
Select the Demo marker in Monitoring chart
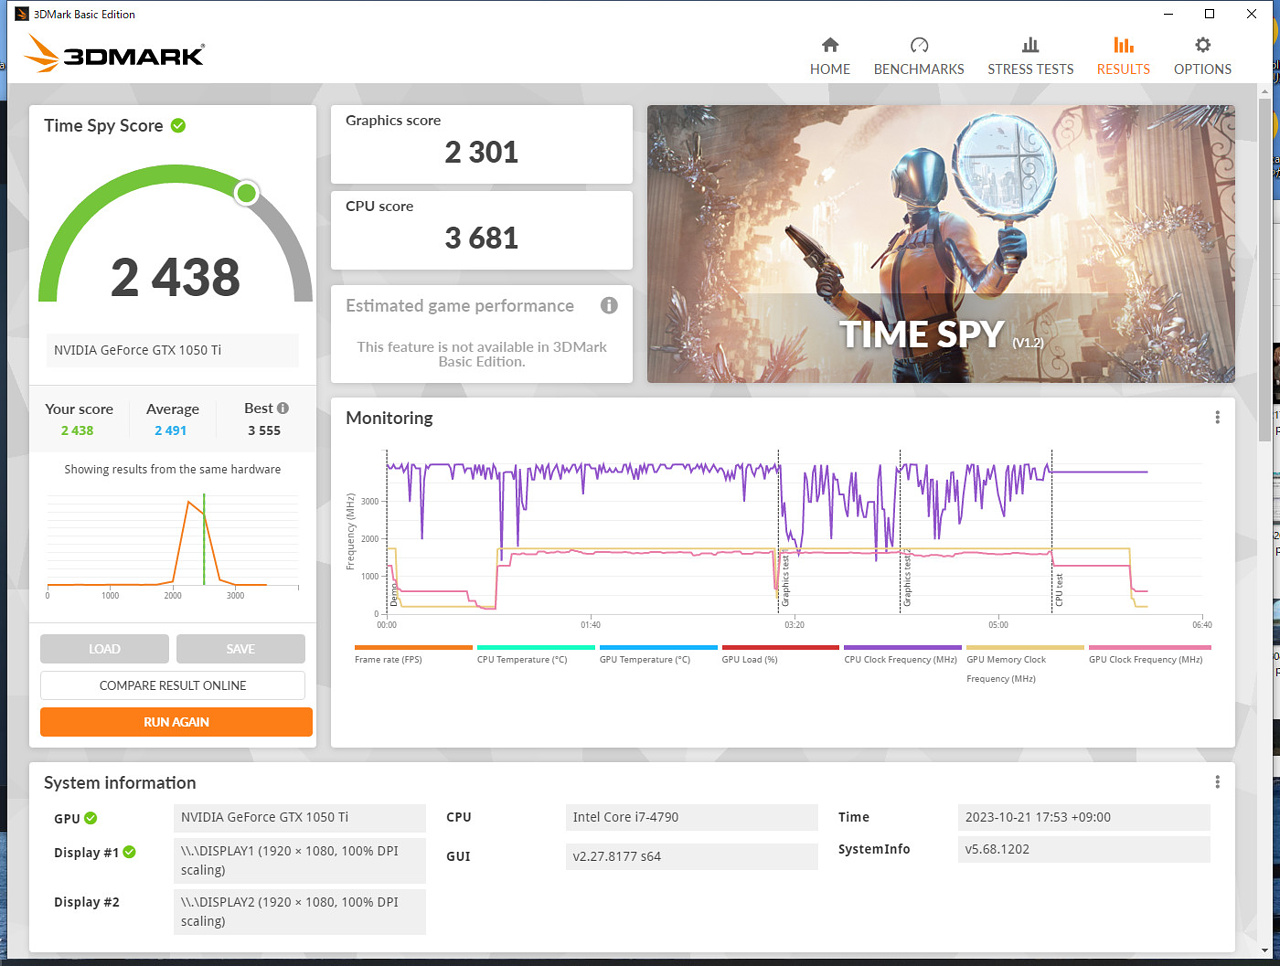(394, 595)
